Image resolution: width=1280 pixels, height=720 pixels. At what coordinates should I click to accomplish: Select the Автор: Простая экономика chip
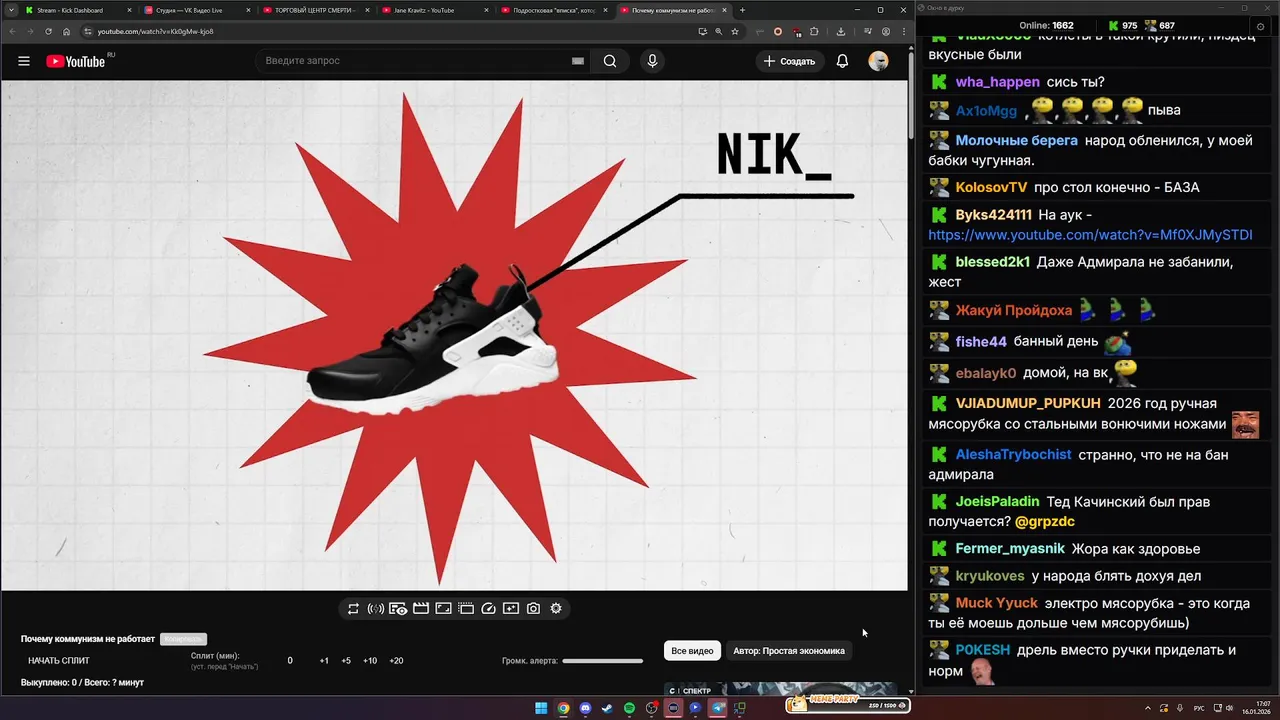point(789,651)
